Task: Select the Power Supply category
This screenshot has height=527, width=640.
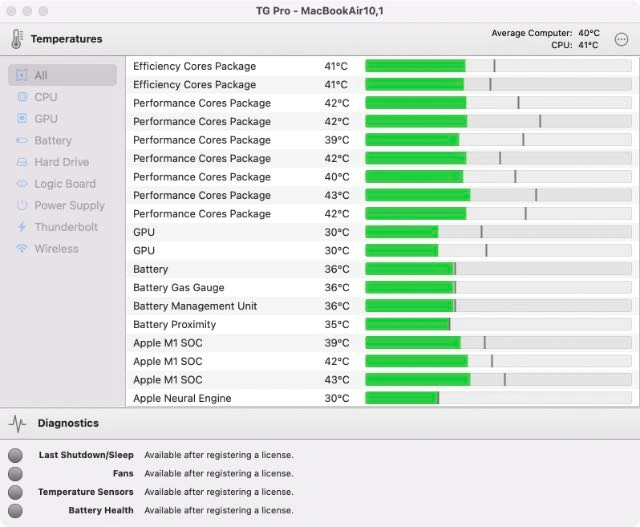Action: [62, 205]
